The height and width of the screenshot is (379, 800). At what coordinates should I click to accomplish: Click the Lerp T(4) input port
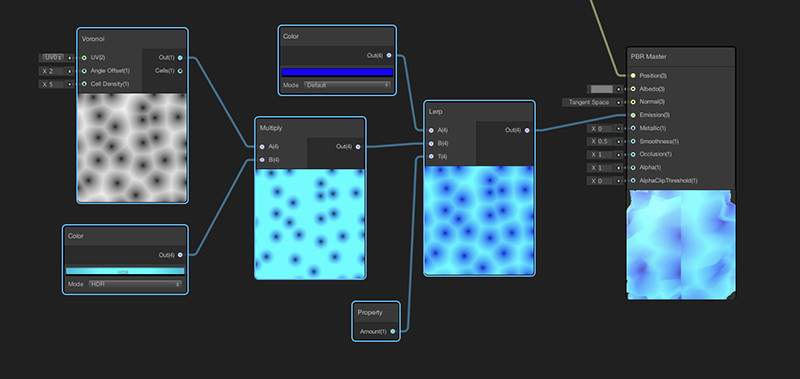(431, 157)
